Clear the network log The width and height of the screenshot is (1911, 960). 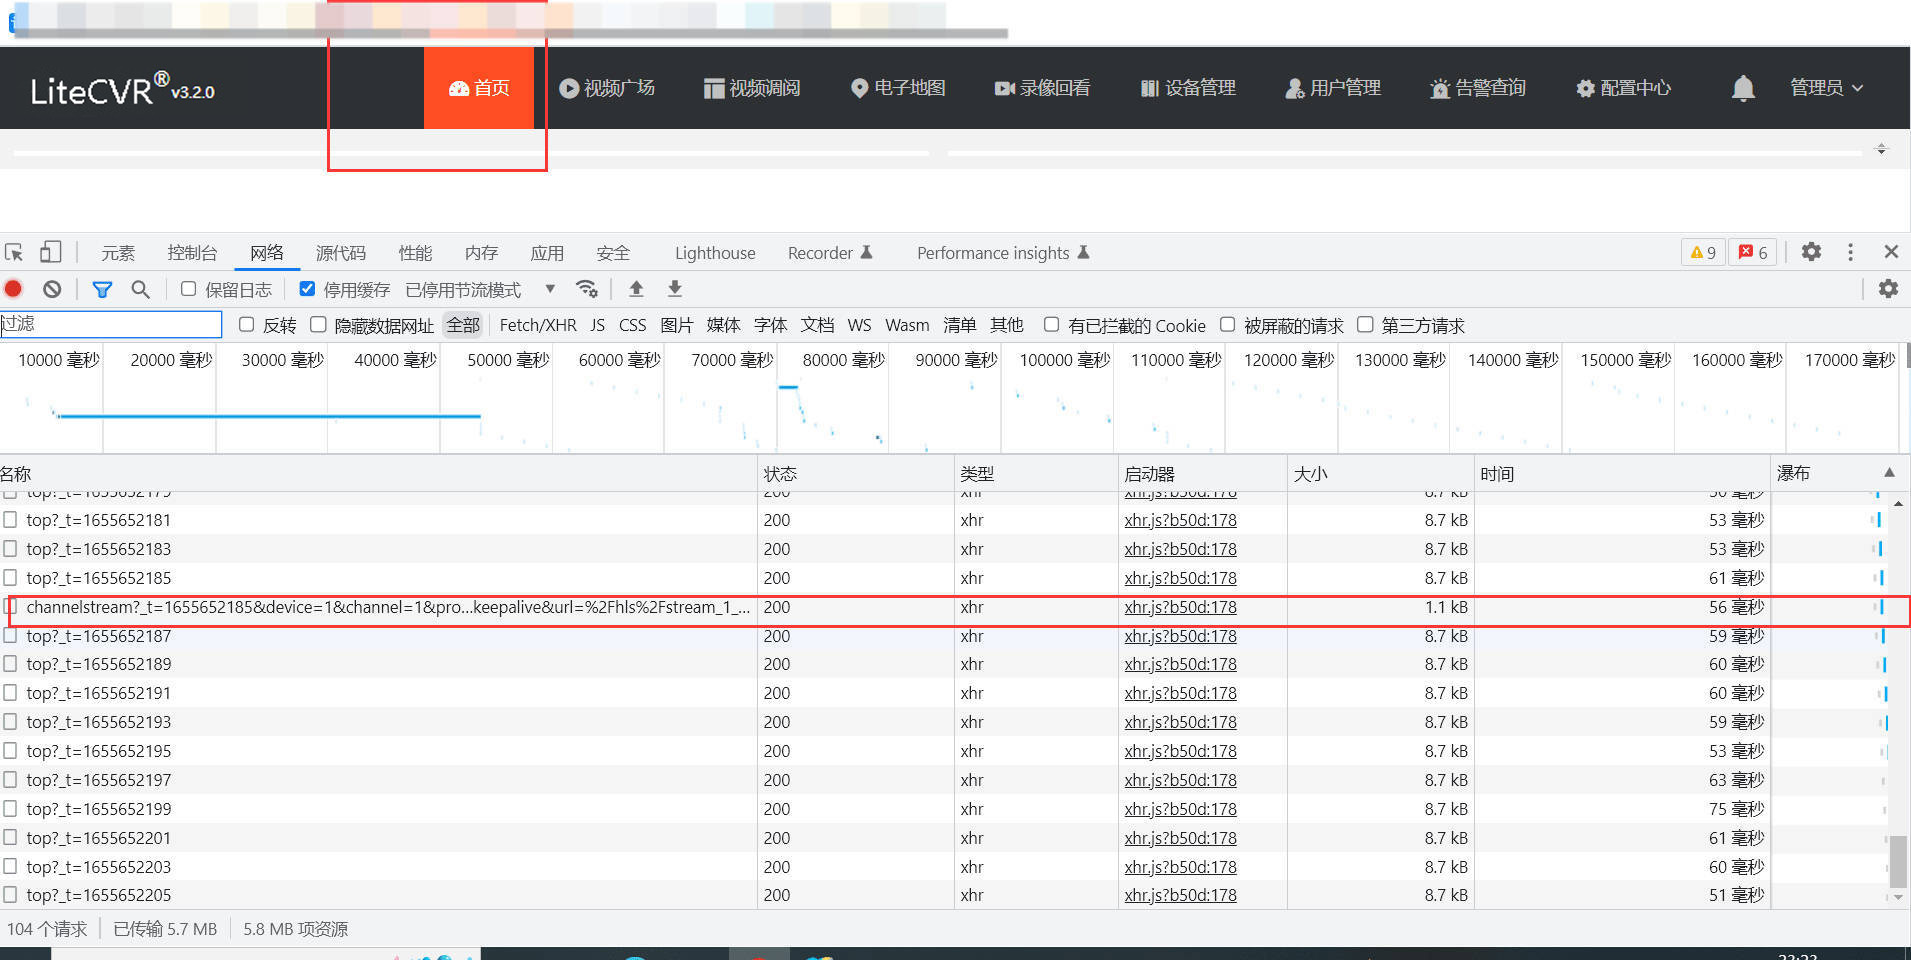(x=52, y=289)
